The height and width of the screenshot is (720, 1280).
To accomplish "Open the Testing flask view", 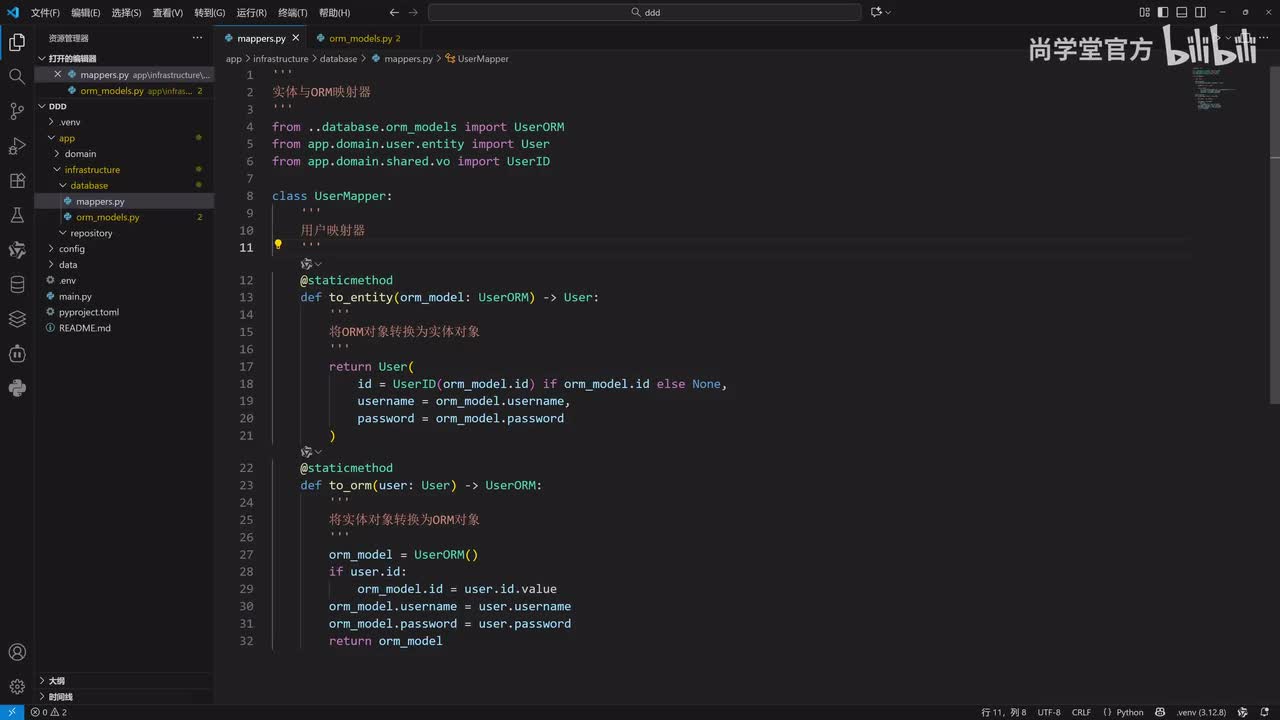I will click(x=17, y=215).
